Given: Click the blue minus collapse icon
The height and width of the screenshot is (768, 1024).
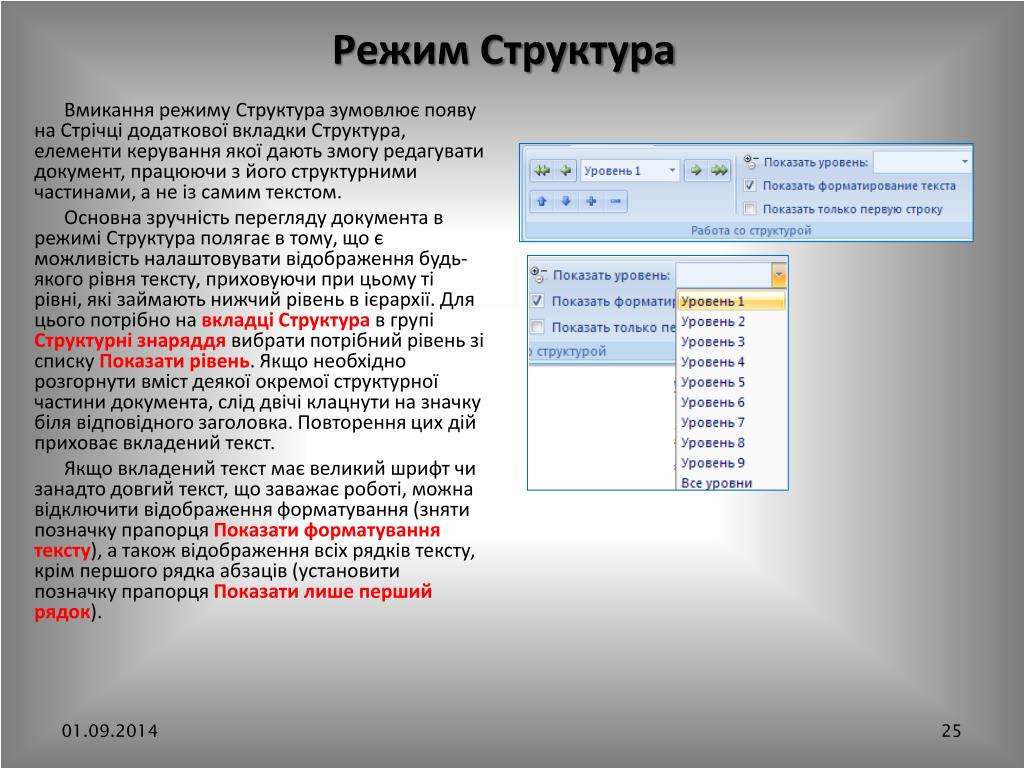Looking at the screenshot, I should pos(615,201).
